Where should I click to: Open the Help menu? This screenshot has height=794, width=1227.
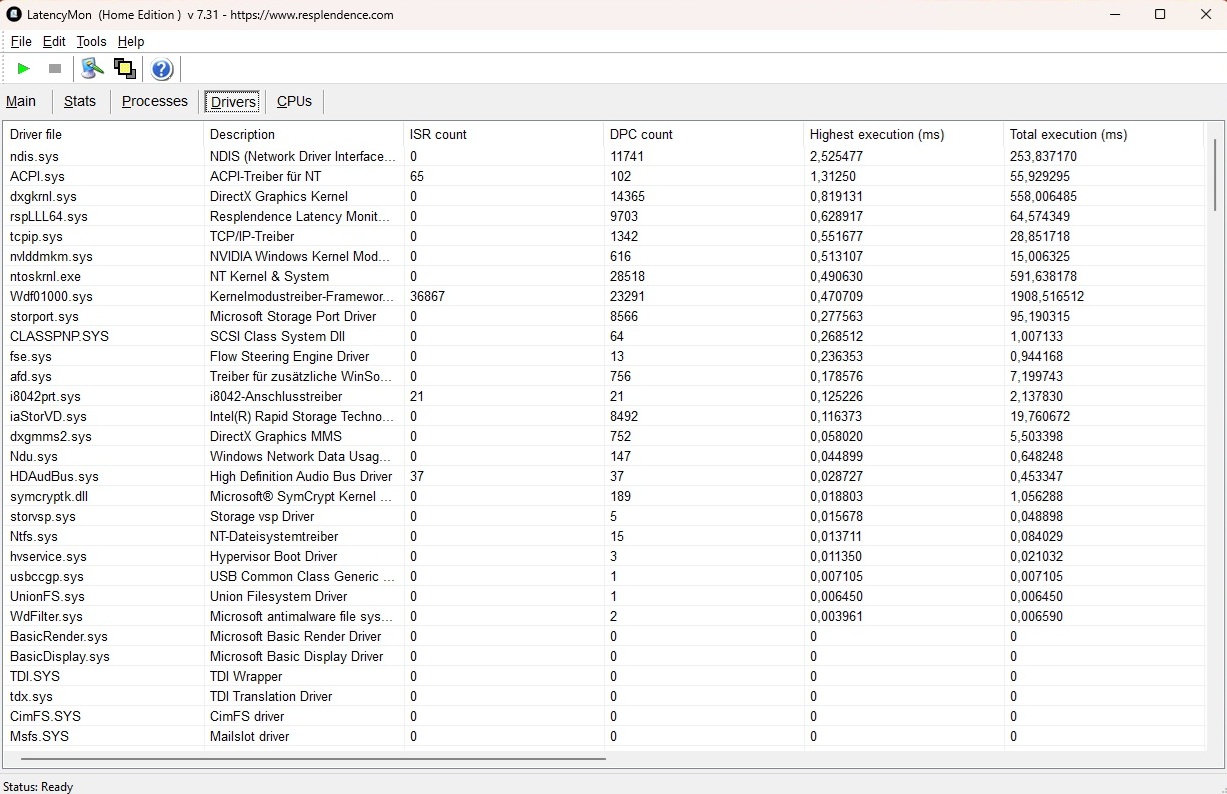pyautogui.click(x=131, y=42)
